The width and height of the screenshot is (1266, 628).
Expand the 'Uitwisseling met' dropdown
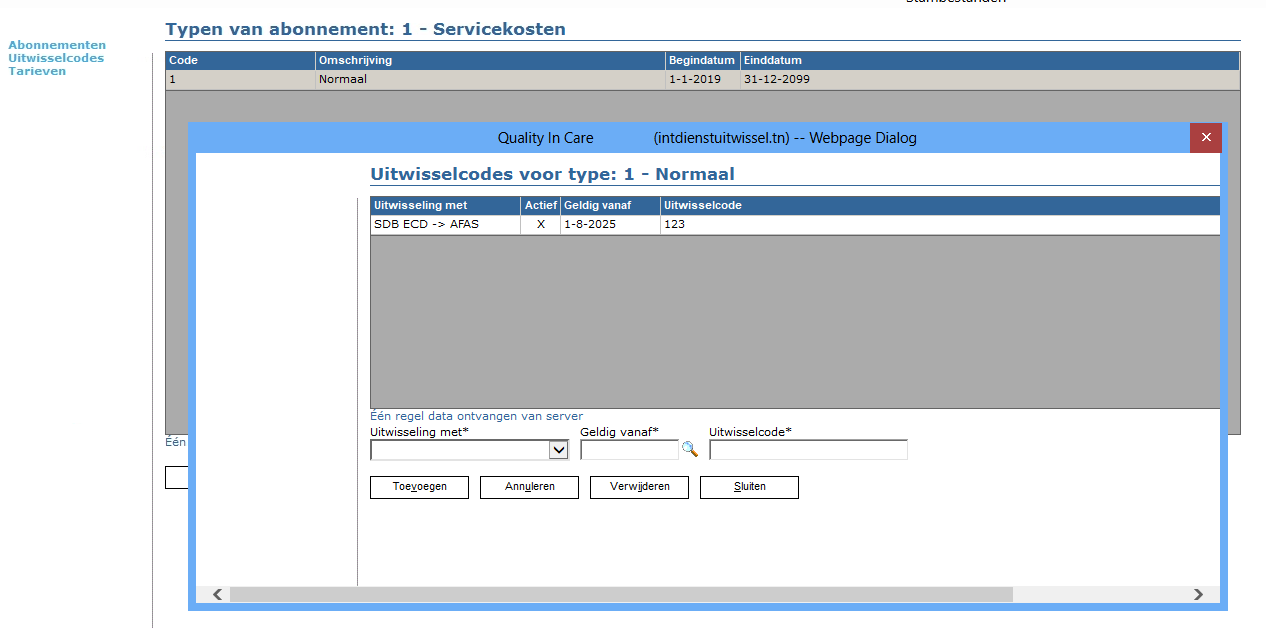[x=558, y=451]
